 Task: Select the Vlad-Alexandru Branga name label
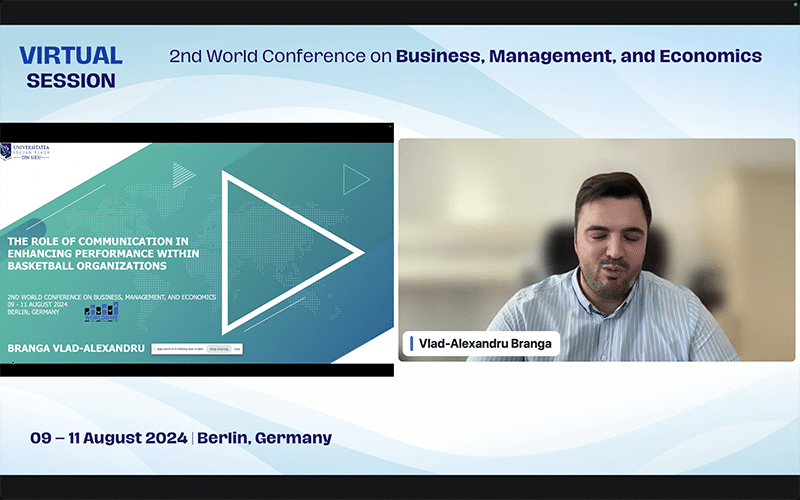485,343
